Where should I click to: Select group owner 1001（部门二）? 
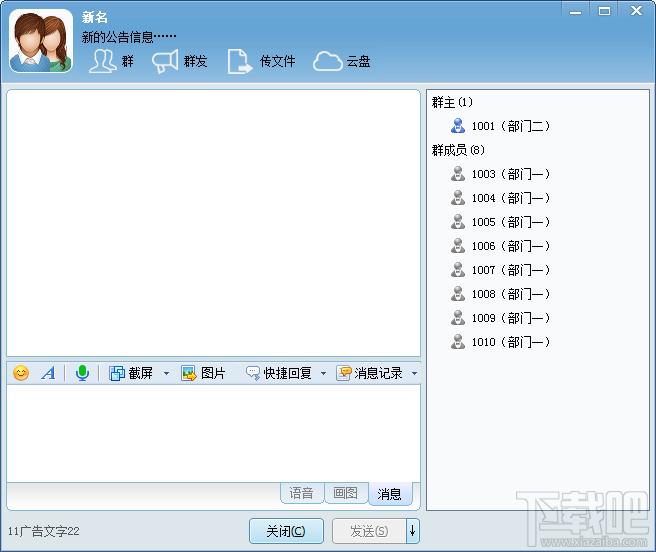pos(500,126)
